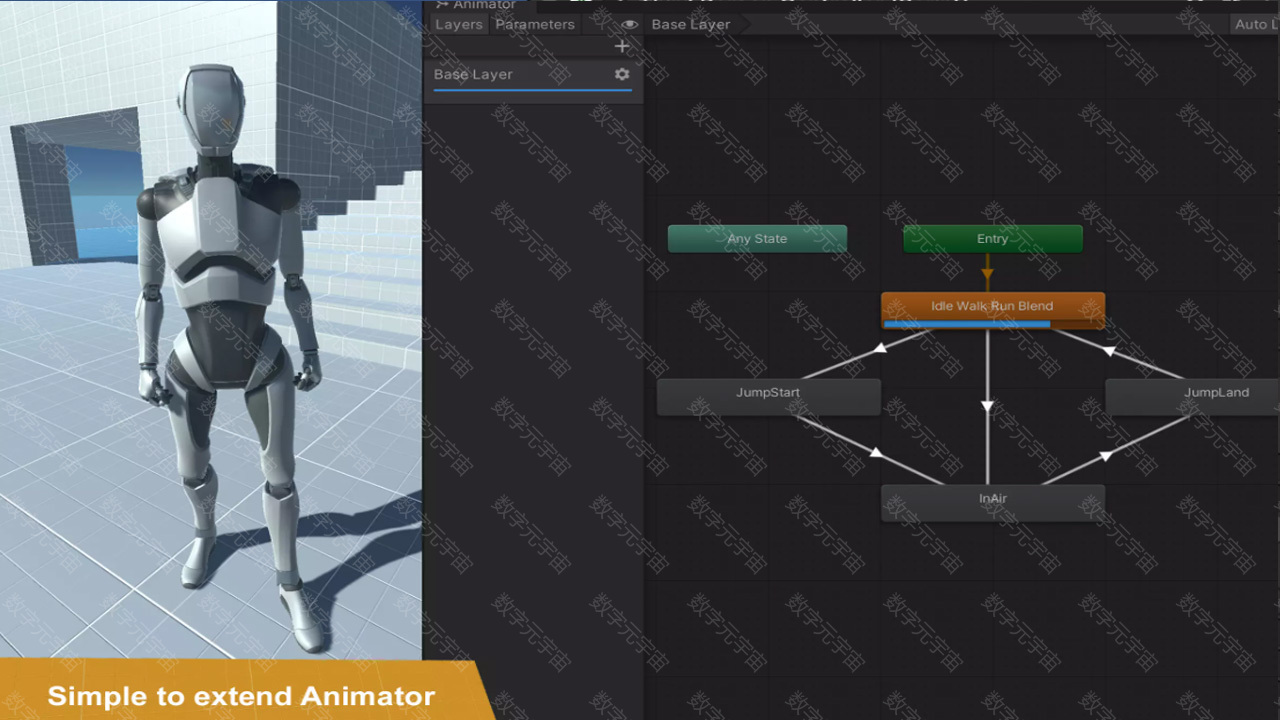
Task: Click the Idle Walk Run Blend progress bar
Action: point(967,324)
